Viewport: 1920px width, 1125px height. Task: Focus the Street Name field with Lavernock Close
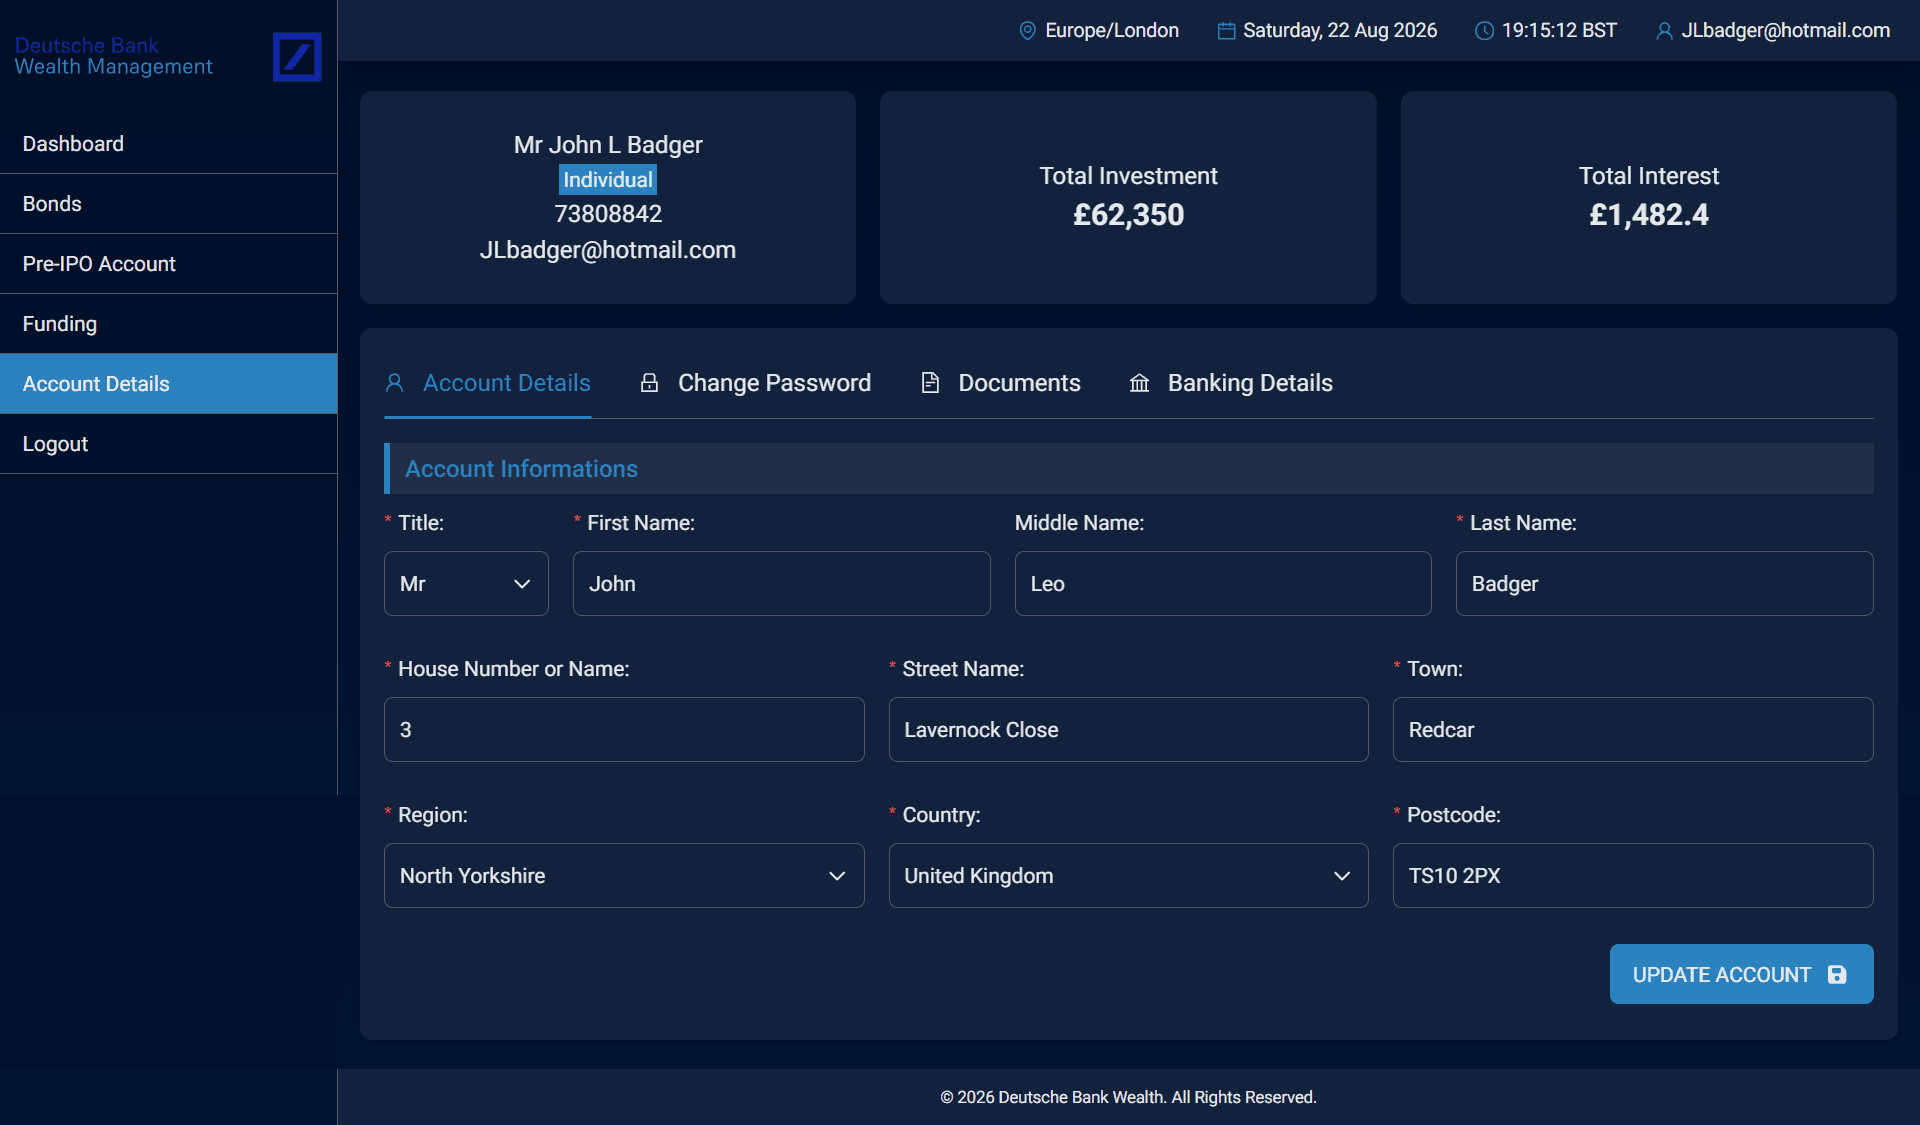(x=1128, y=729)
